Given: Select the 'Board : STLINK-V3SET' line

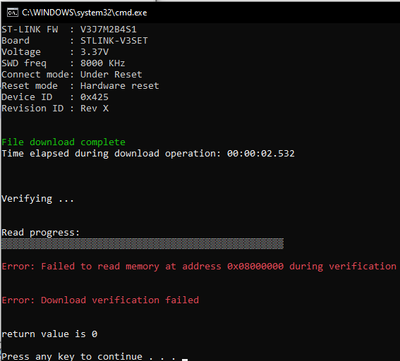Looking at the screenshot, I should (75, 41).
